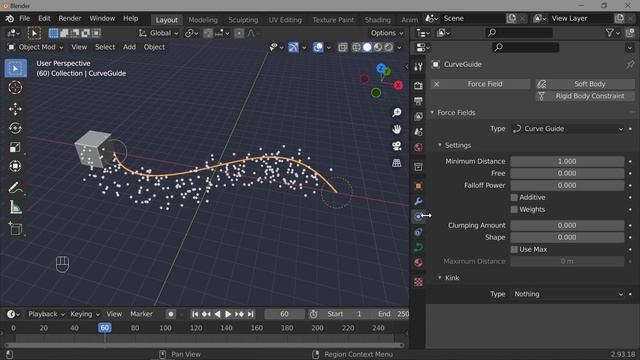Open the World properties tab
This screenshot has height=360, width=640.
point(418,147)
